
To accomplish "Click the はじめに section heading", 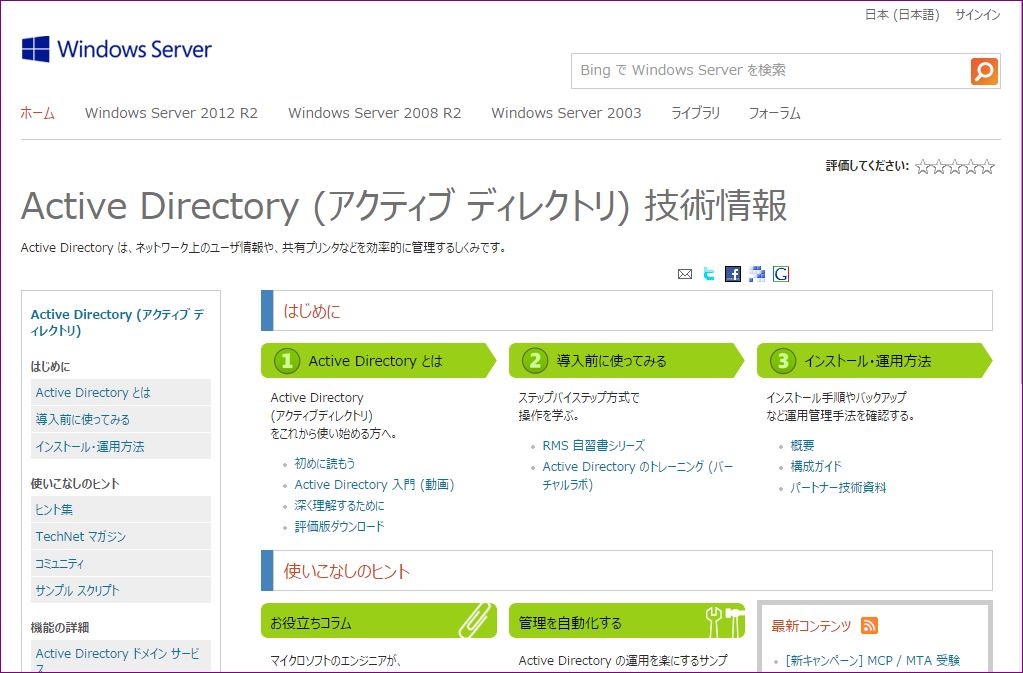I will tap(312, 311).
